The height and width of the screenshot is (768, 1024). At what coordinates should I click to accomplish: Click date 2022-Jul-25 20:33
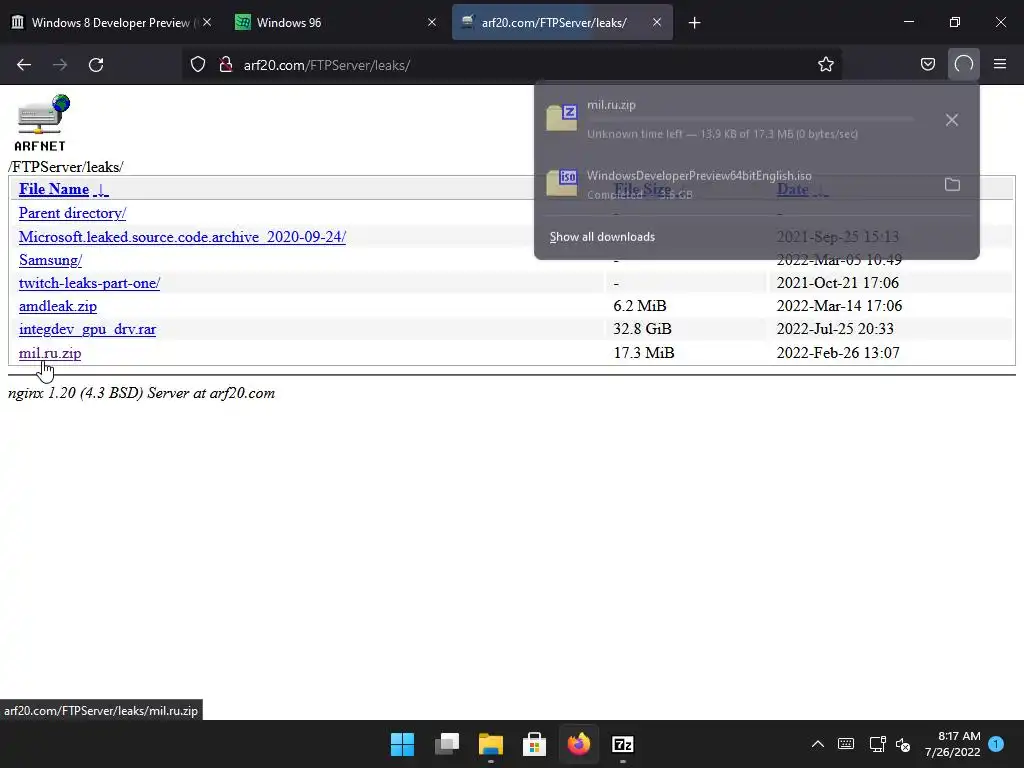point(835,329)
